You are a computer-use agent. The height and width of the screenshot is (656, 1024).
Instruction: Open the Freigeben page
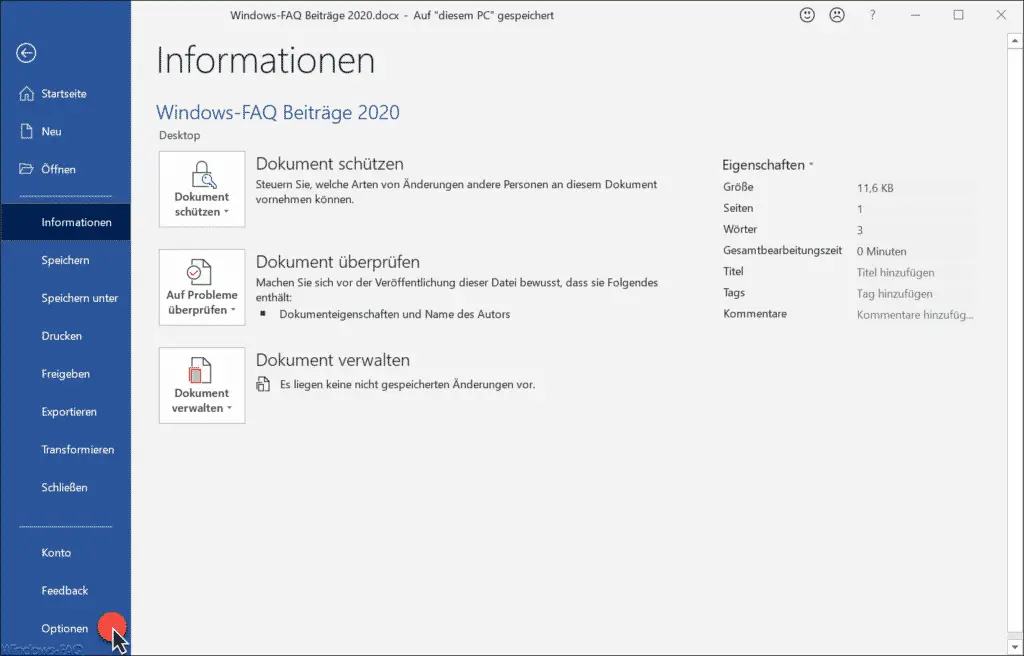pyautogui.click(x=65, y=374)
